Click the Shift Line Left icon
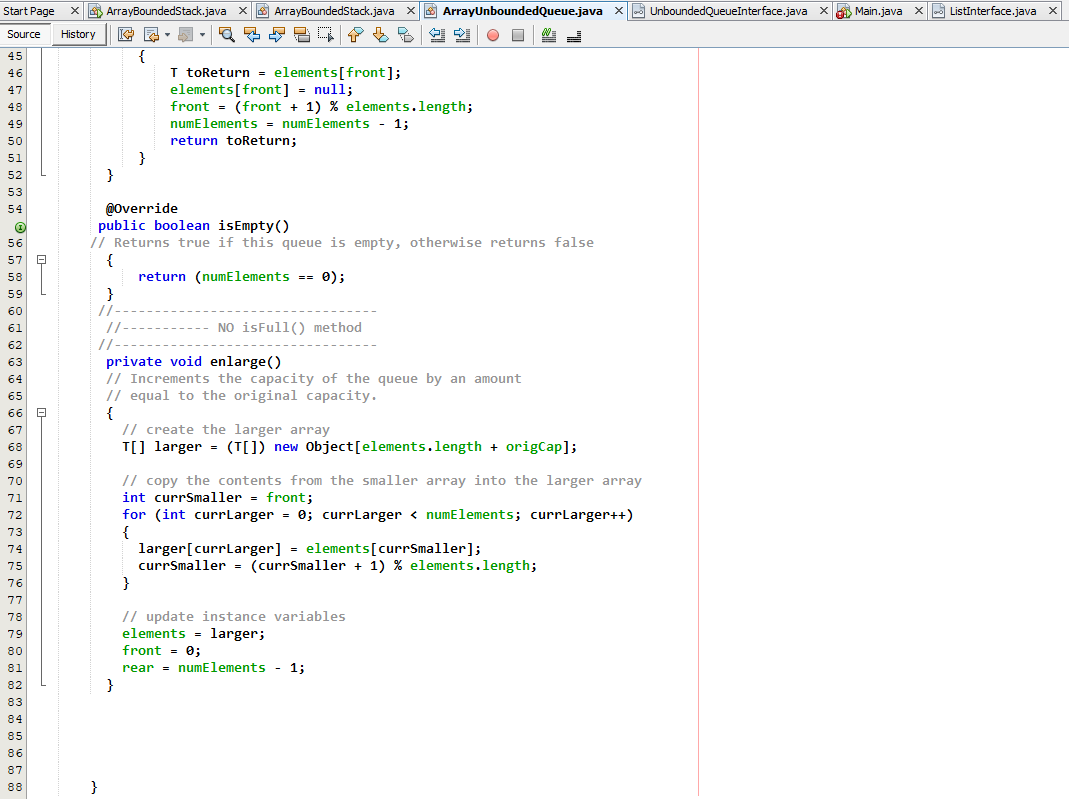Screen dimensions: 1069x799 [437, 35]
